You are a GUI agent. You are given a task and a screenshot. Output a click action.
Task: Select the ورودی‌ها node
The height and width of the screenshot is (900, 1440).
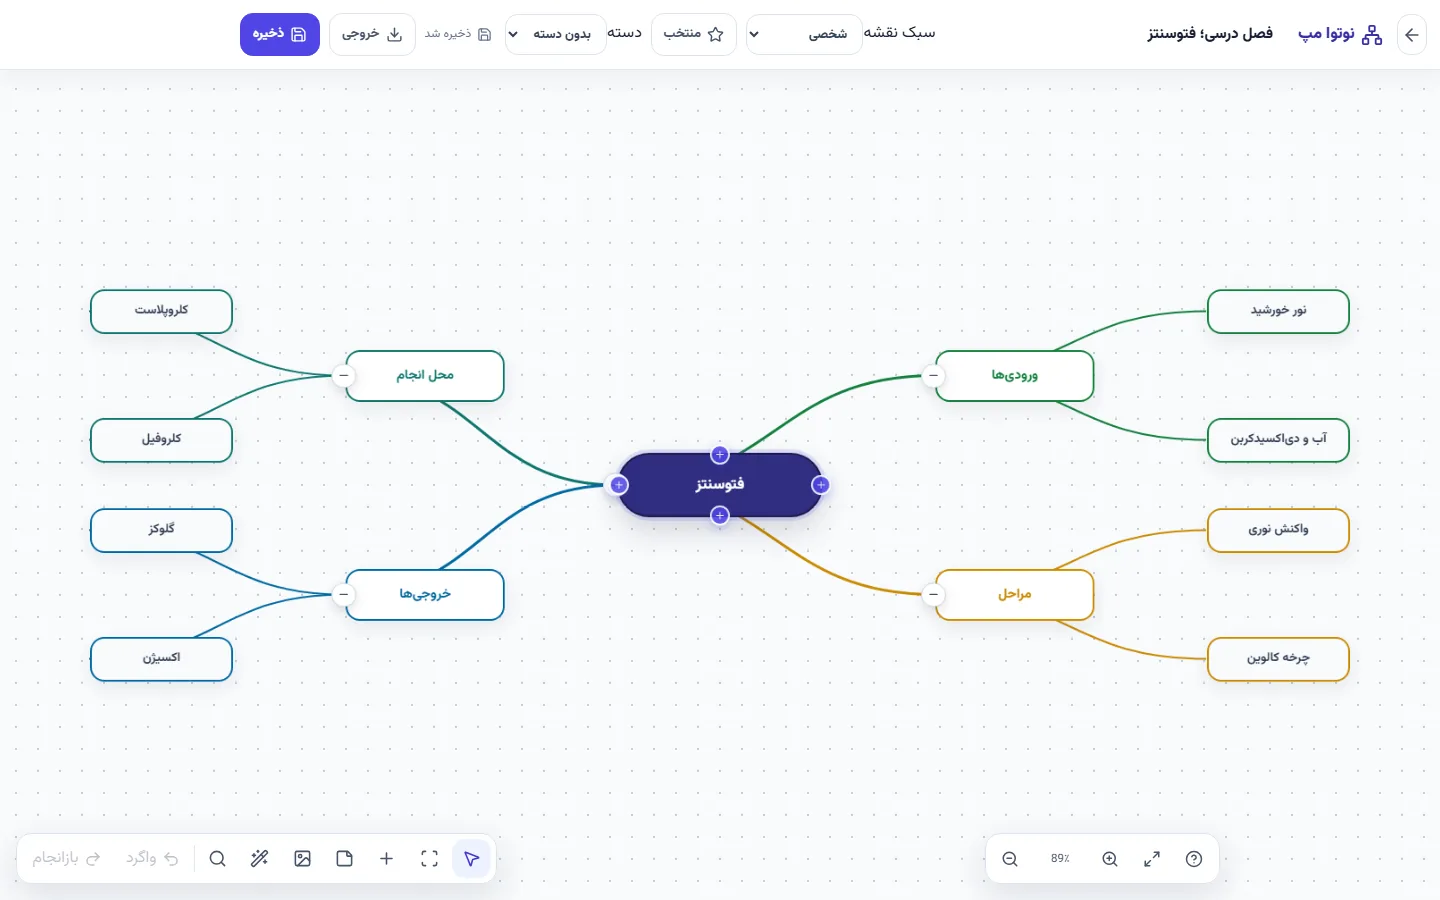1015,376
